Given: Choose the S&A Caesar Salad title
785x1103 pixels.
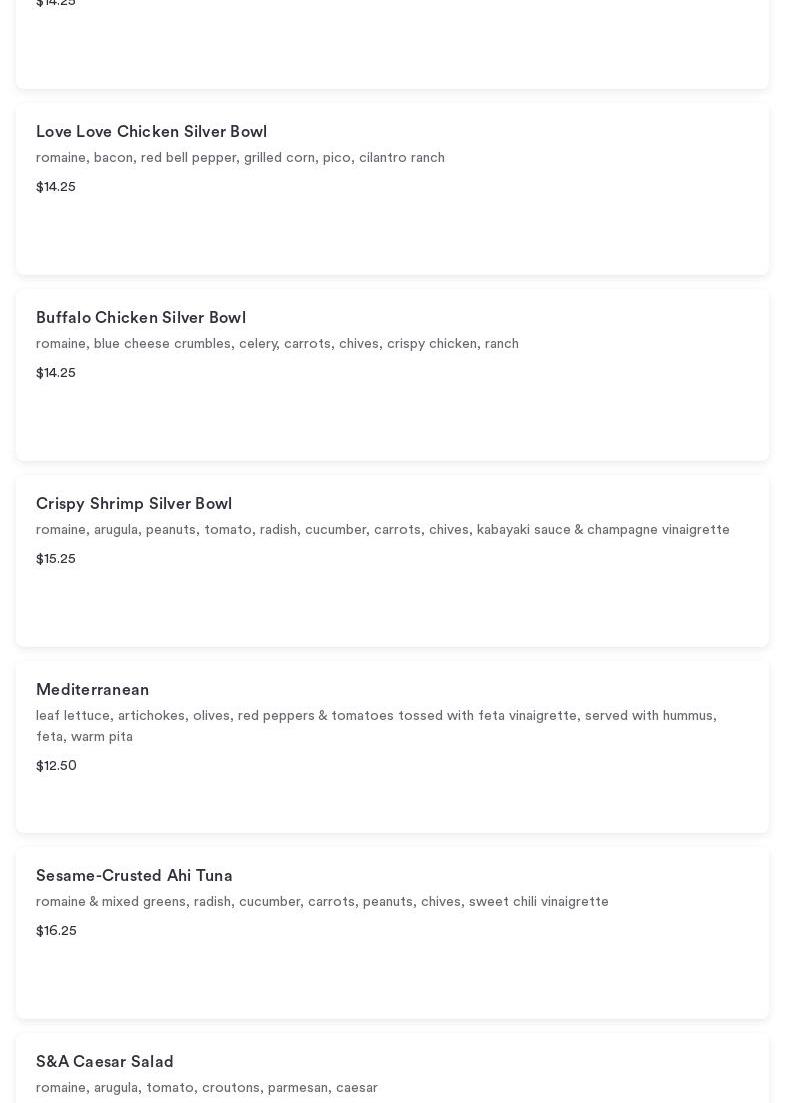Looking at the screenshot, I should tap(105, 1062).
